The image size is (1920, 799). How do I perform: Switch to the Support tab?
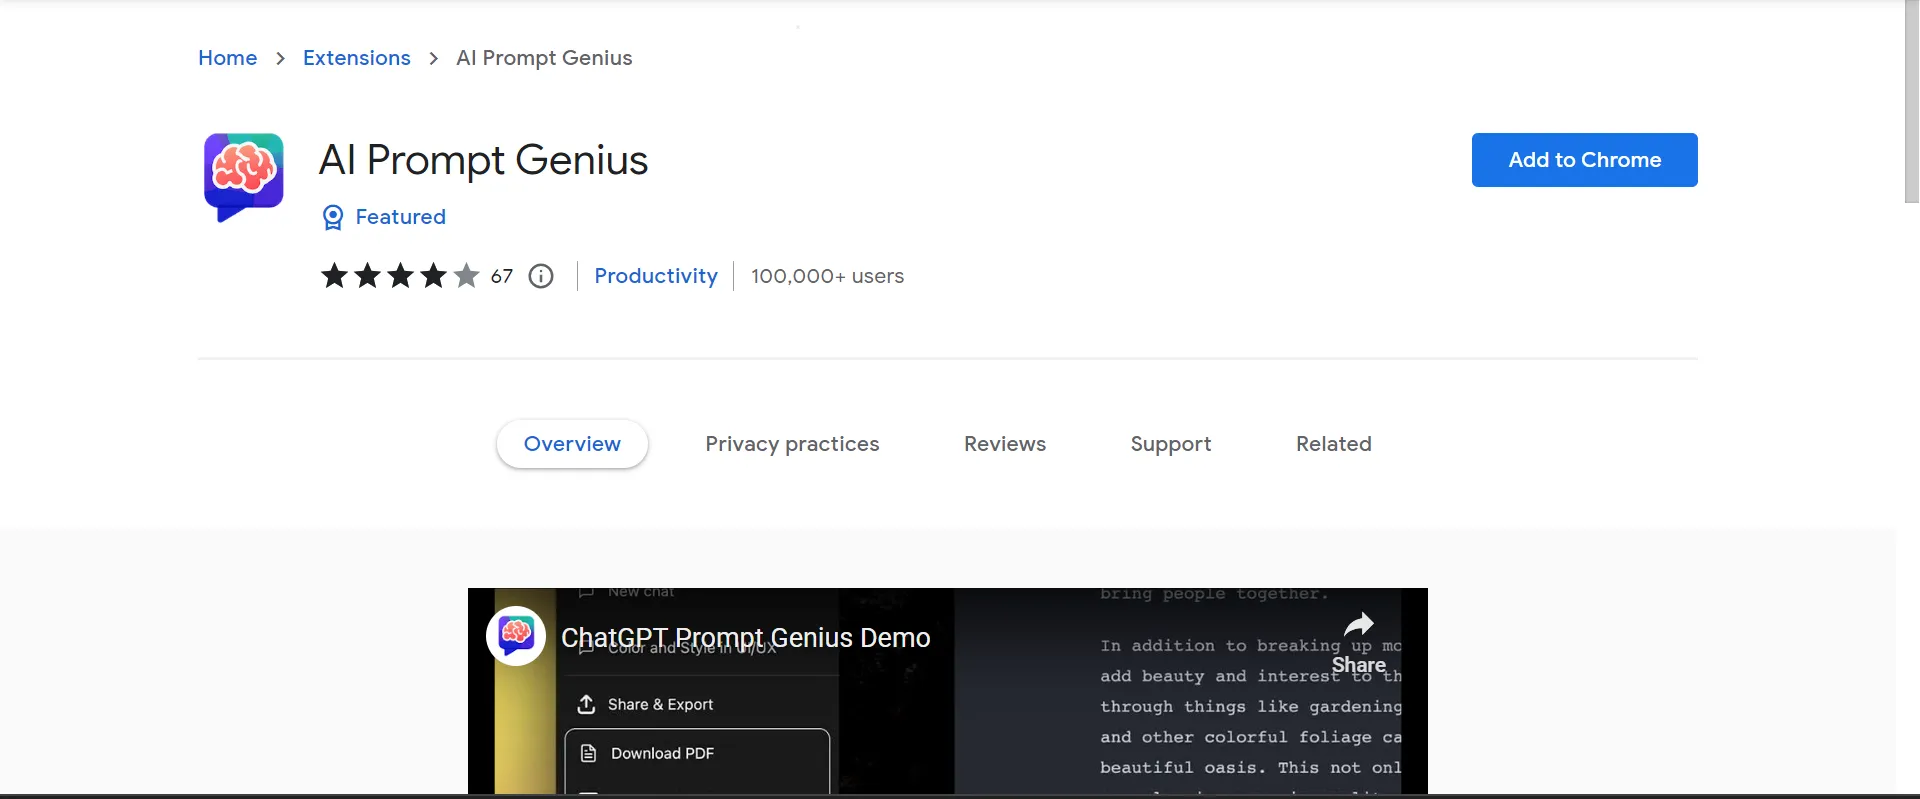click(x=1171, y=444)
